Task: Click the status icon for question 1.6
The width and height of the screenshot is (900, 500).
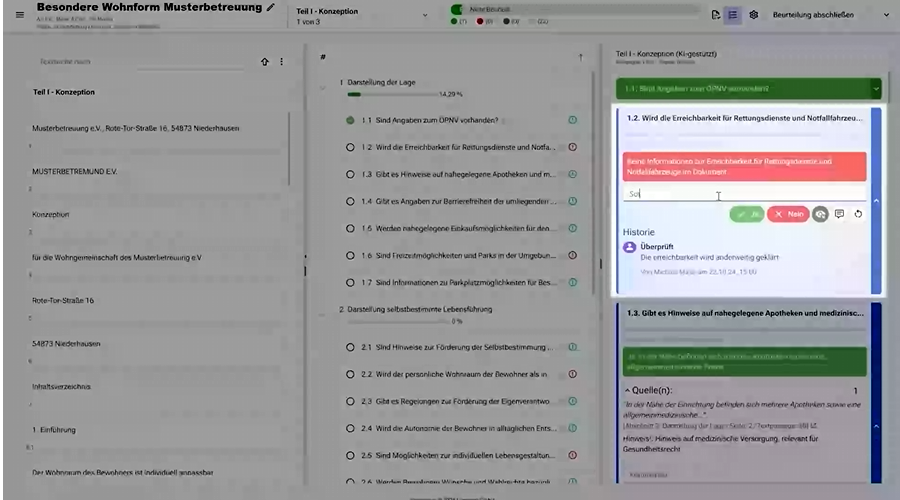Action: [x=572, y=255]
